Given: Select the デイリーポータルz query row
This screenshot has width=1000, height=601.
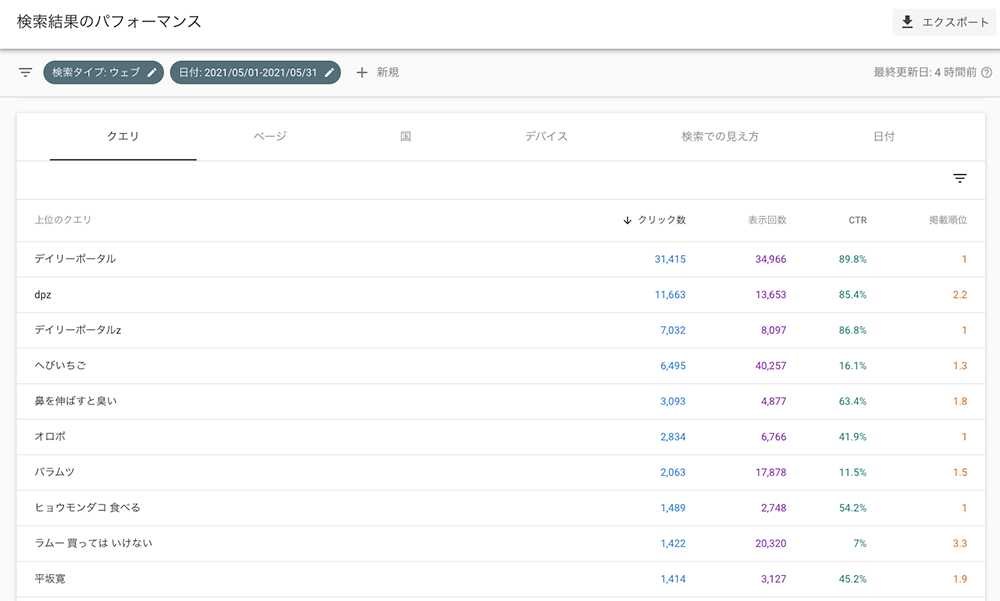Looking at the screenshot, I should [x=501, y=330].
